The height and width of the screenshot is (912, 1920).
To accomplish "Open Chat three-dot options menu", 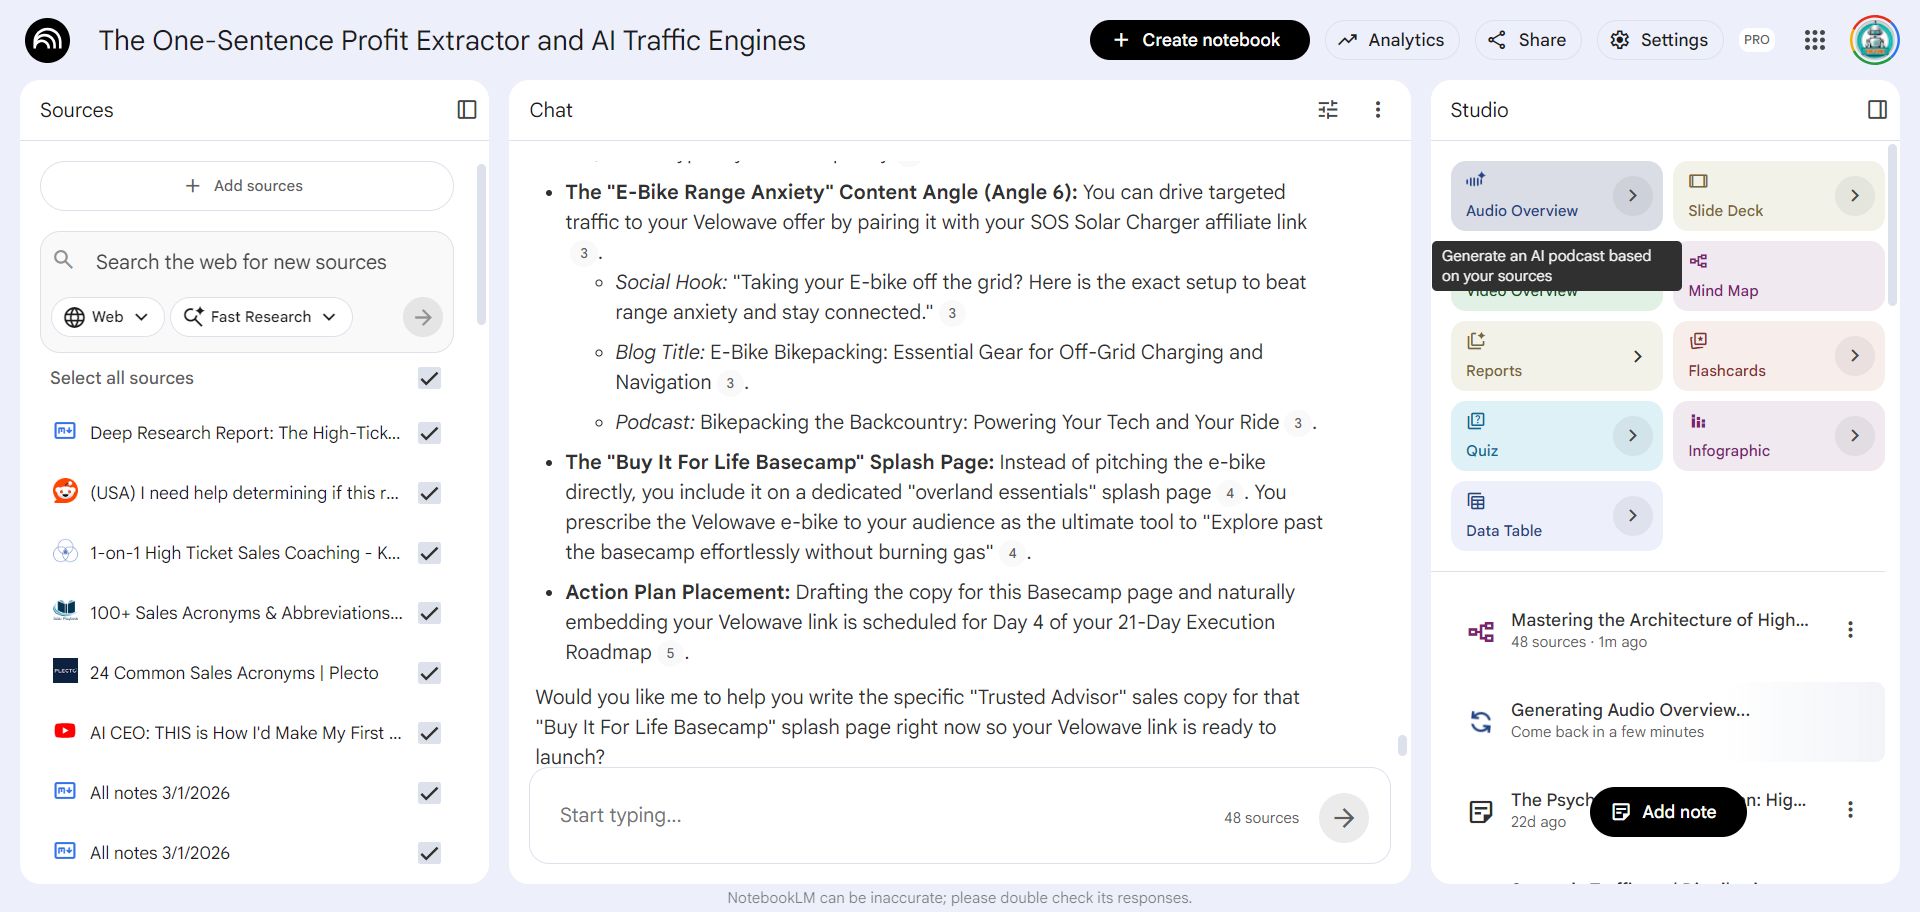I will [x=1378, y=110].
